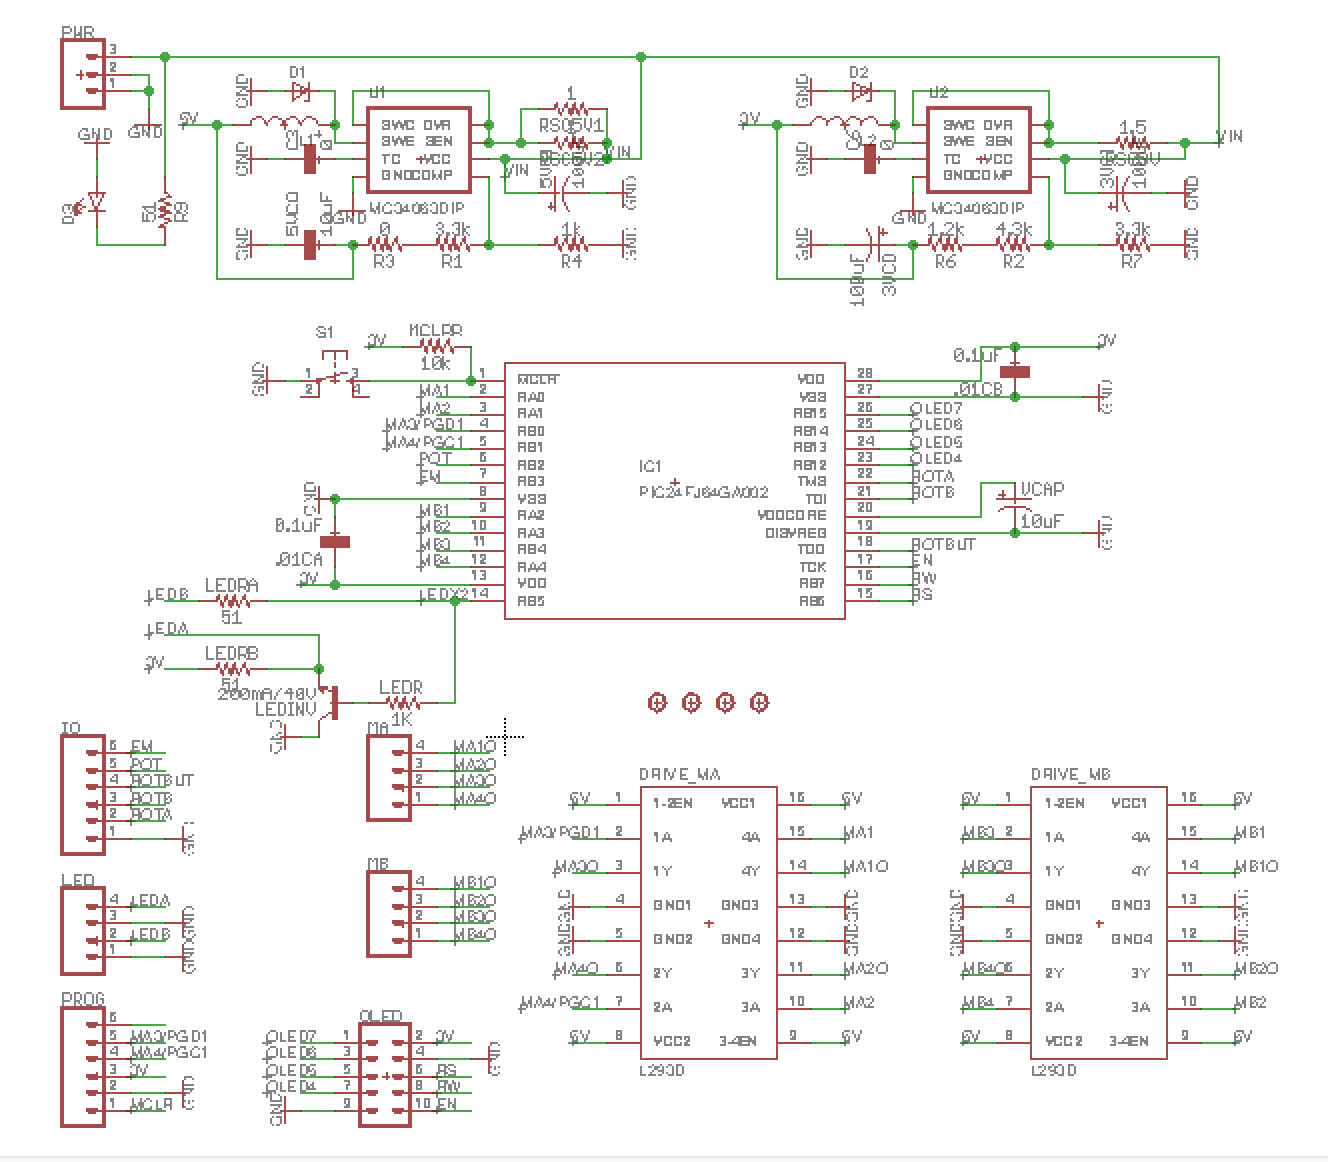Click the POT net label beside RB2
1328x1162 pixels.
[x=435, y=459]
